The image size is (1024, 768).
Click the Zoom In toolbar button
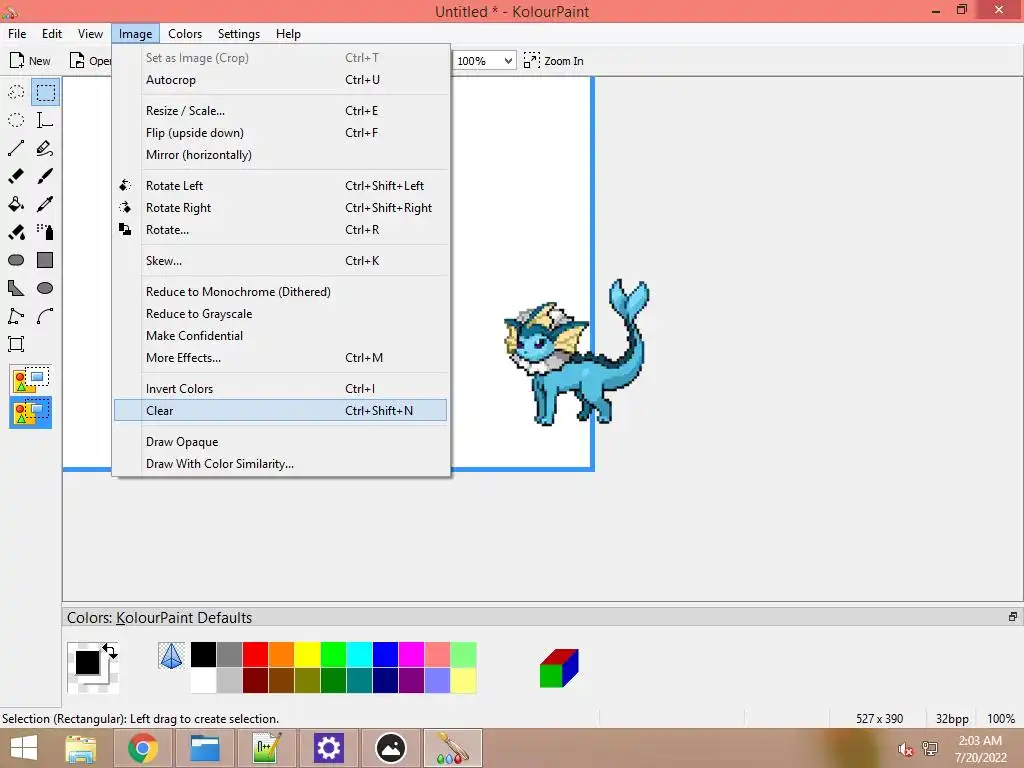[554, 61]
